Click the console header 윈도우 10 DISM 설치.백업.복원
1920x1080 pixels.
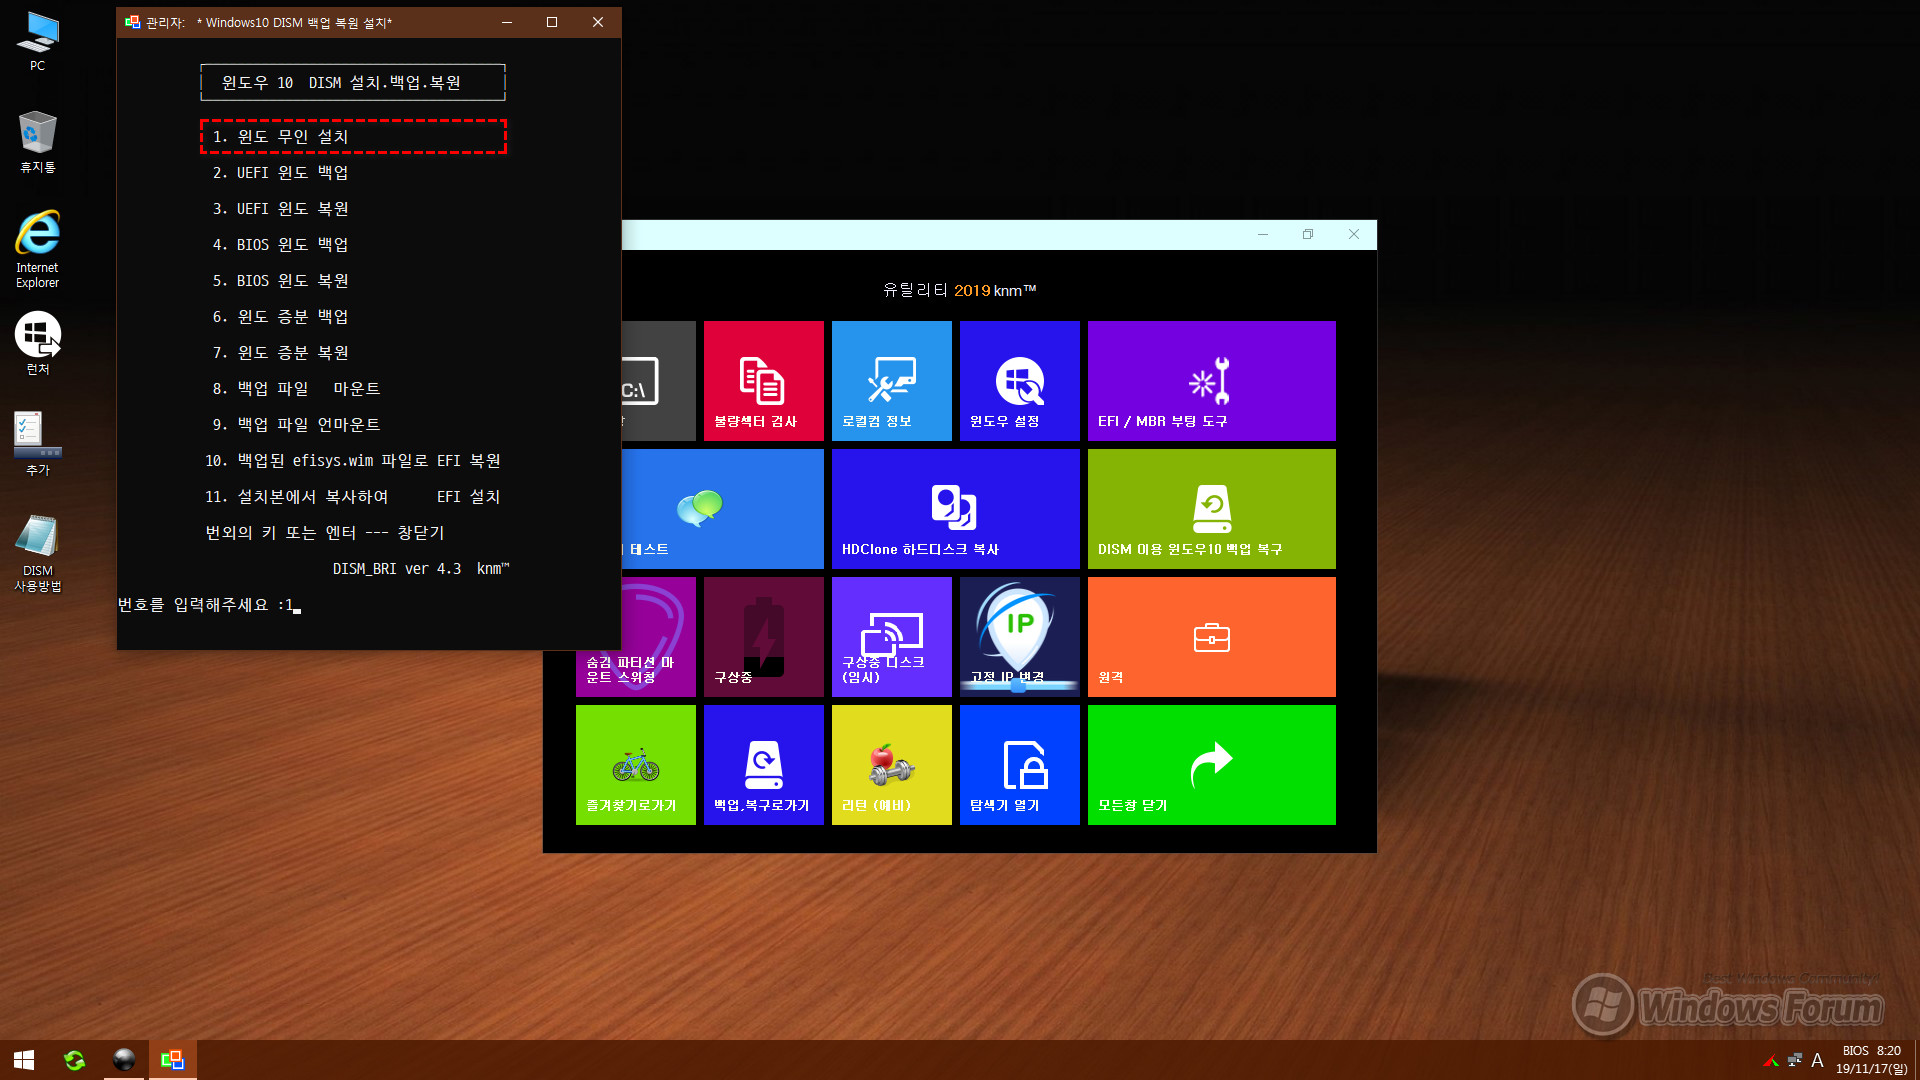tap(353, 83)
